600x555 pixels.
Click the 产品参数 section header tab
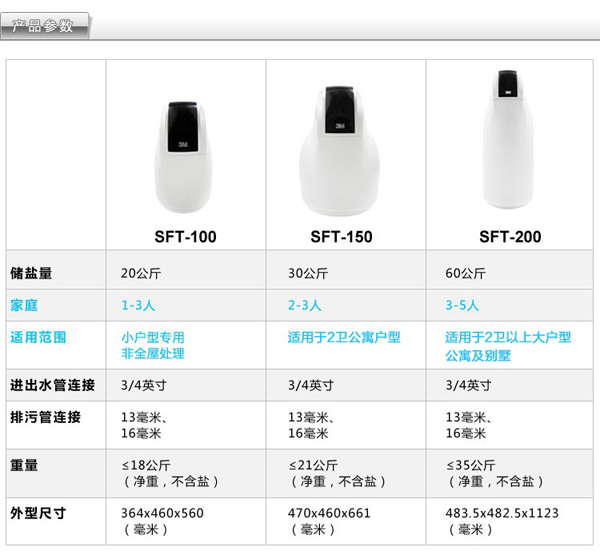[45, 24]
